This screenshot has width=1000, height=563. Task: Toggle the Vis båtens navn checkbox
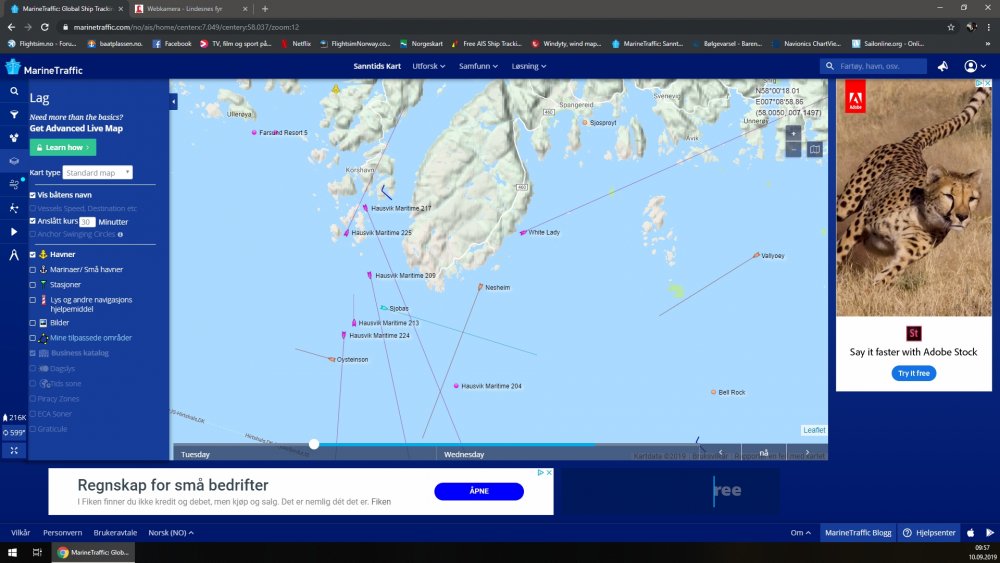coord(33,195)
